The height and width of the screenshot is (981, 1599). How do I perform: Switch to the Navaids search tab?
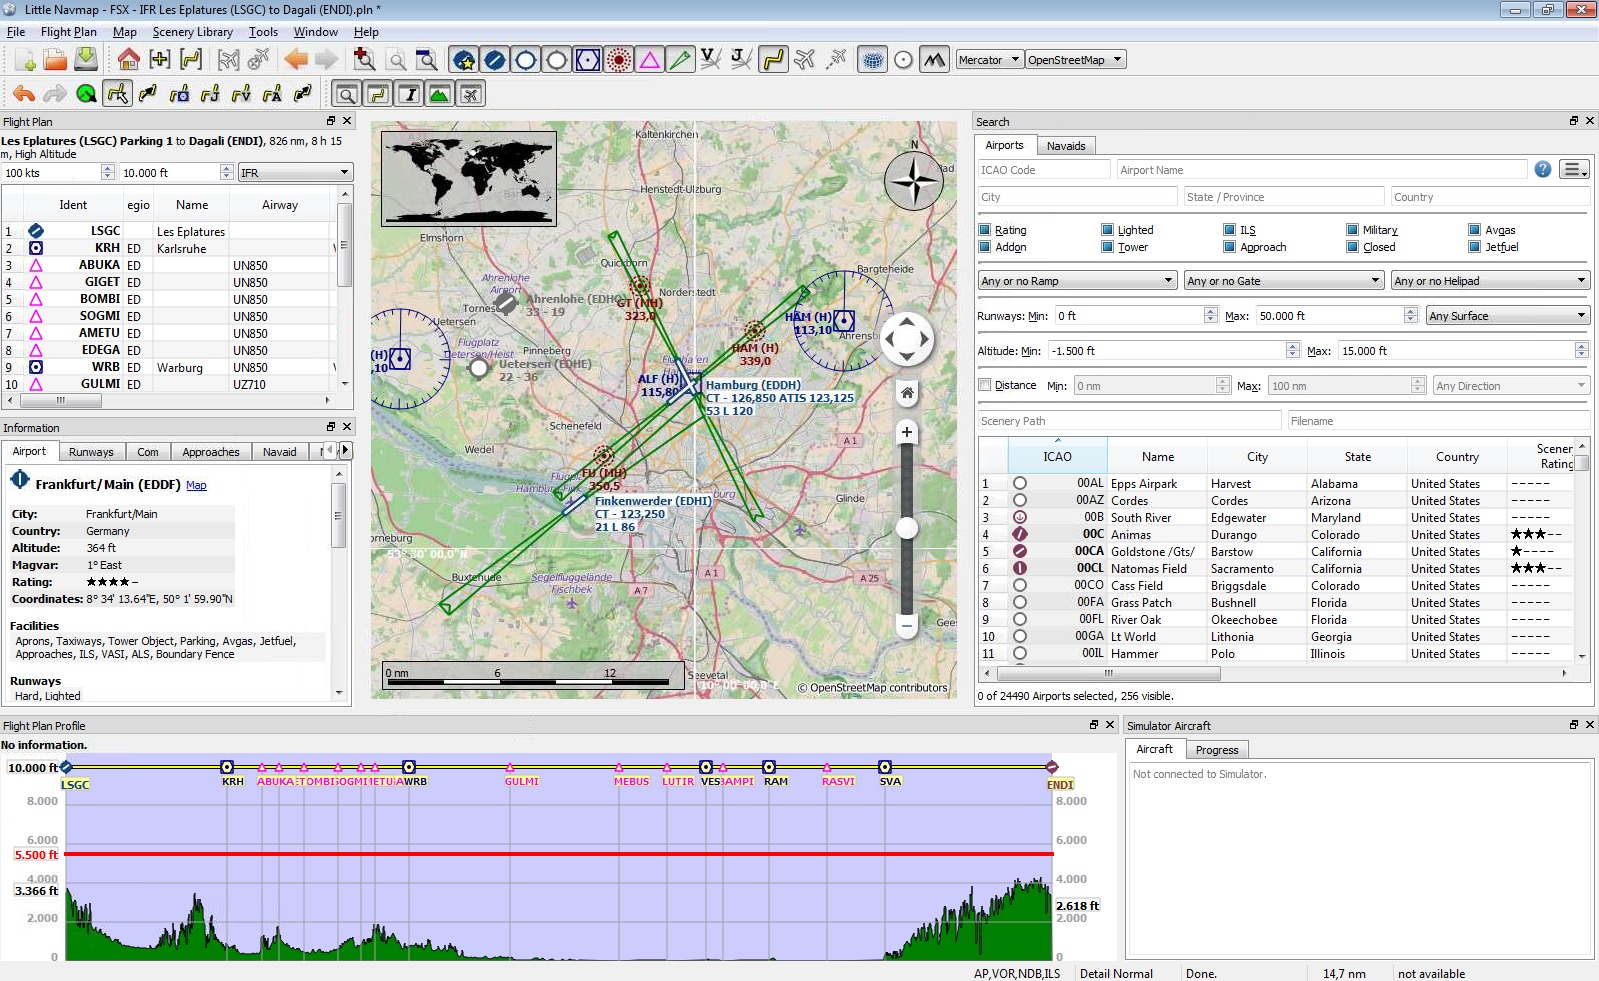point(1065,146)
